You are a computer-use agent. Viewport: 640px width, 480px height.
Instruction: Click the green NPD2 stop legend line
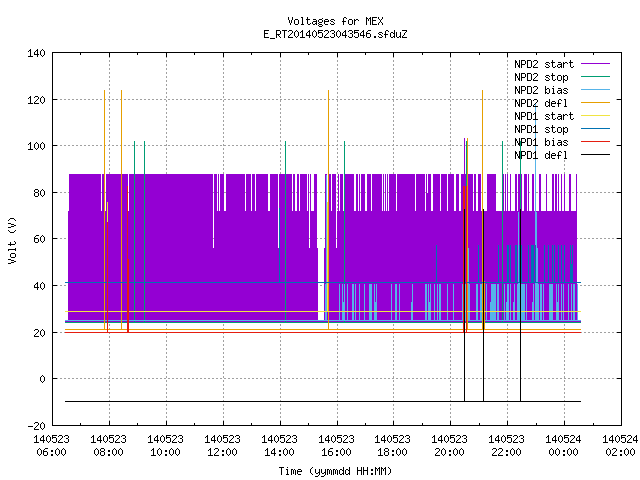595,77
